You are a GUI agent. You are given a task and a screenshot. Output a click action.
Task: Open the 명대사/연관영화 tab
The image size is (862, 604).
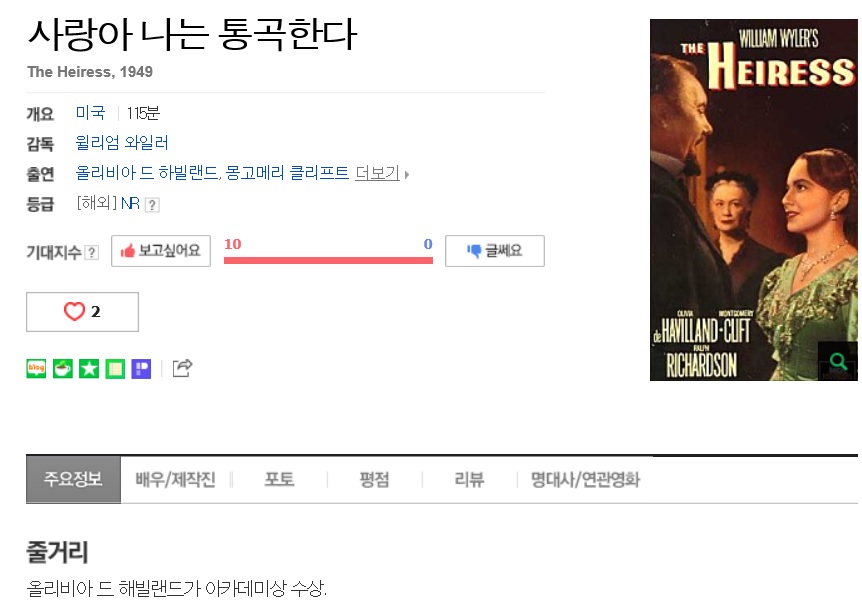click(x=585, y=479)
